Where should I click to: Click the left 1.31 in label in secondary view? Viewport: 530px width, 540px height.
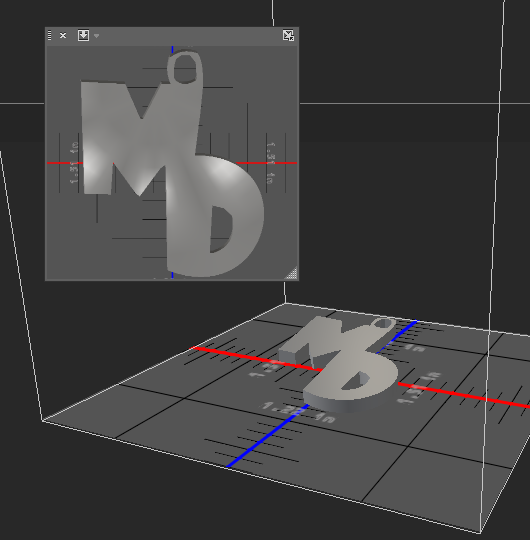[74, 163]
